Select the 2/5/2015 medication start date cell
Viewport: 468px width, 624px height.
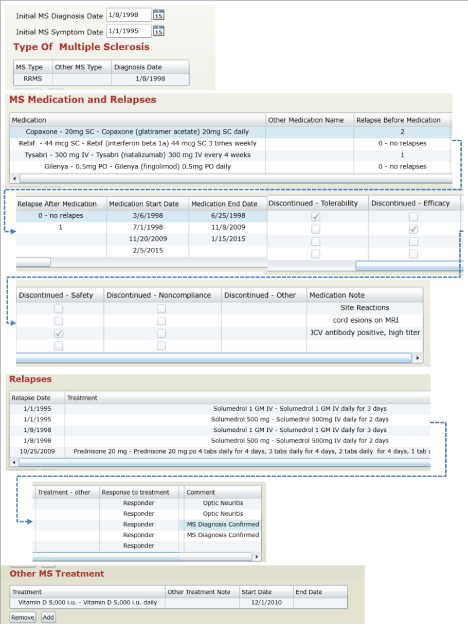[148, 250]
